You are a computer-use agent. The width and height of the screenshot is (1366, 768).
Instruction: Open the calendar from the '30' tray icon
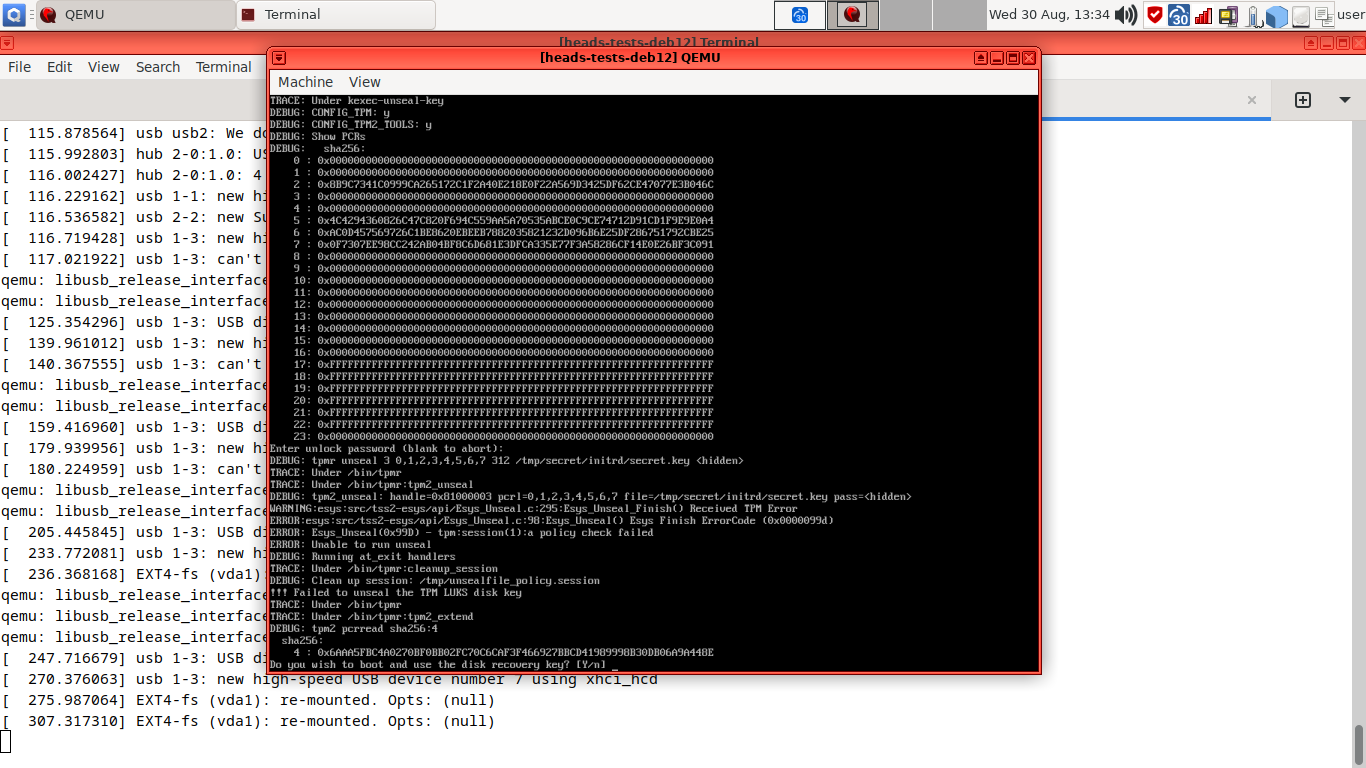[1178, 15]
